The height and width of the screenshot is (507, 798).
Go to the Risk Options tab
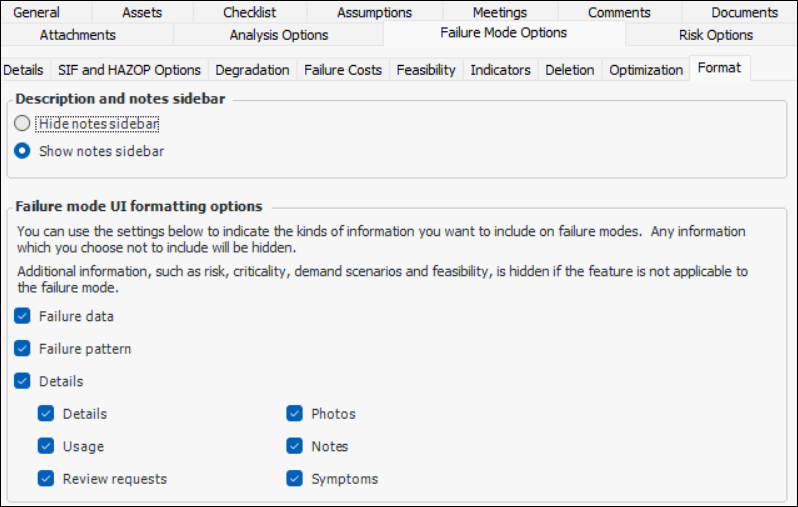tap(715, 35)
